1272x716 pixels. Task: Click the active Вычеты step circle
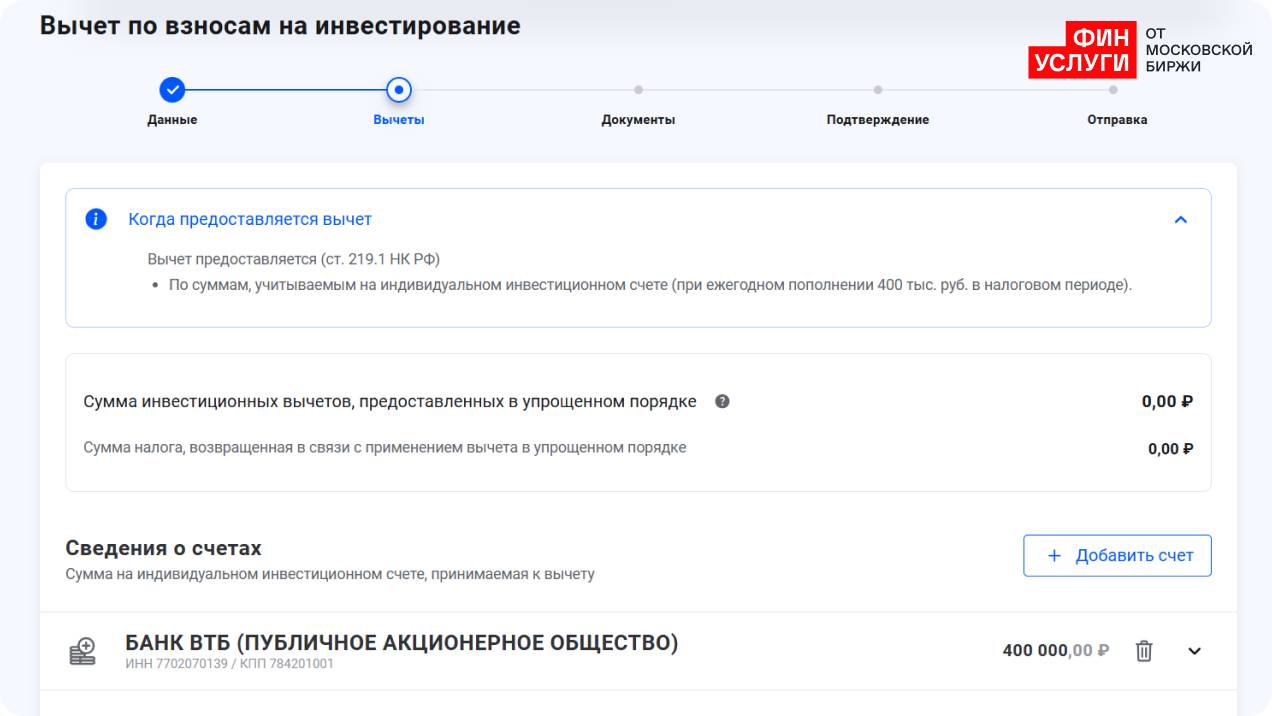click(x=399, y=90)
